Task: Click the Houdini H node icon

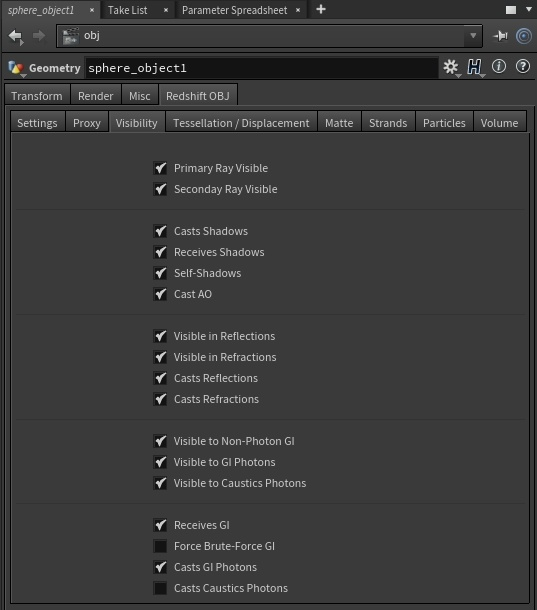Action: [x=475, y=67]
